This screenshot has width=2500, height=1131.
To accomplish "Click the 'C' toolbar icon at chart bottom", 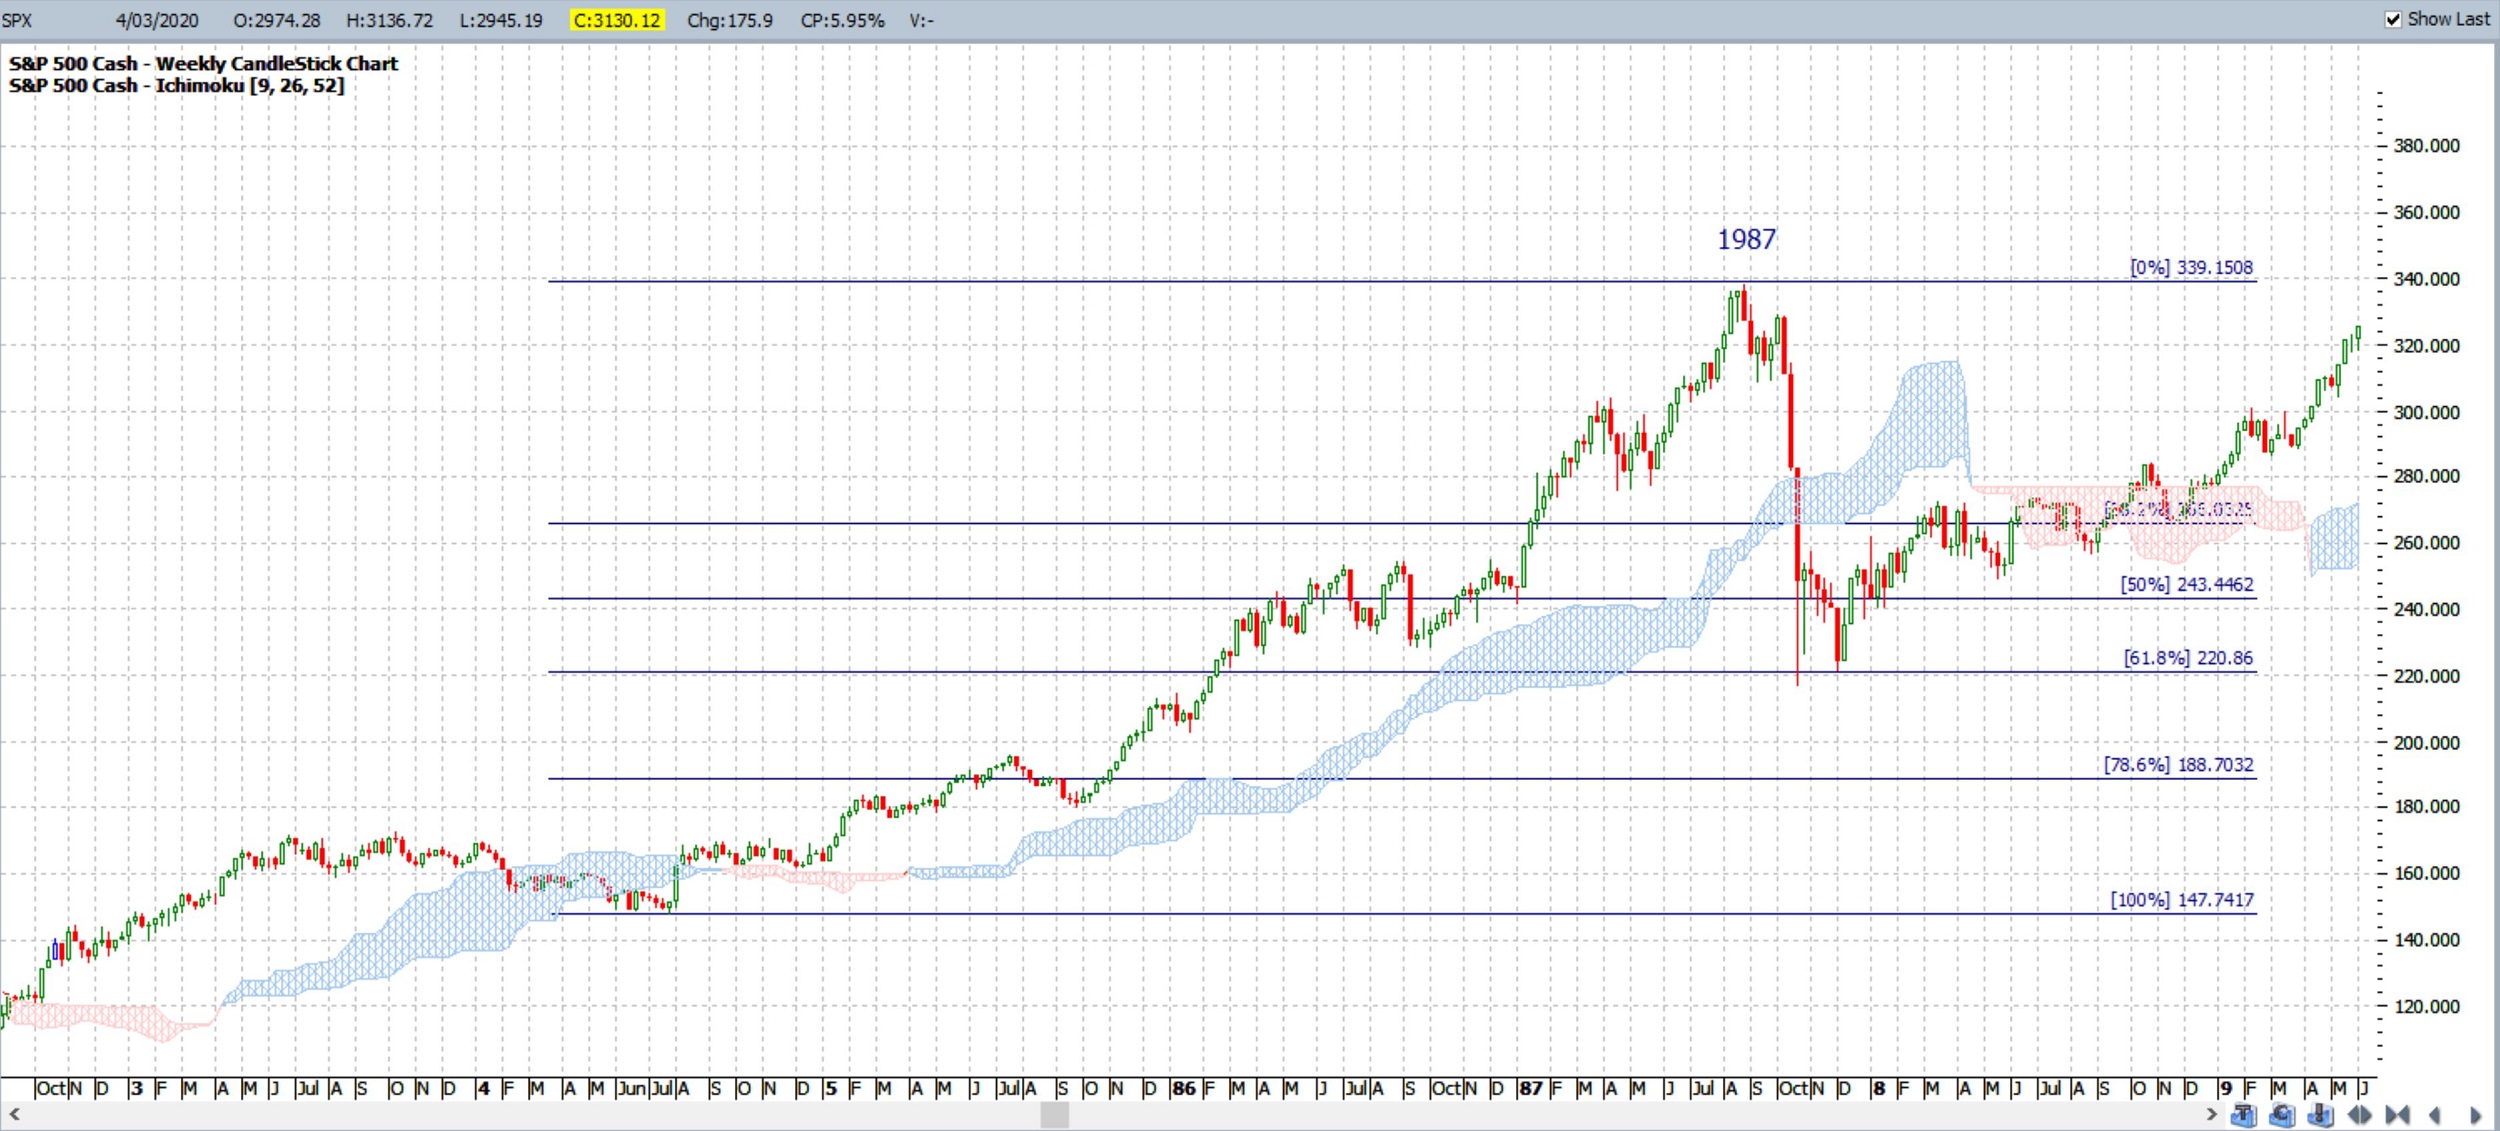I will click(2282, 1115).
